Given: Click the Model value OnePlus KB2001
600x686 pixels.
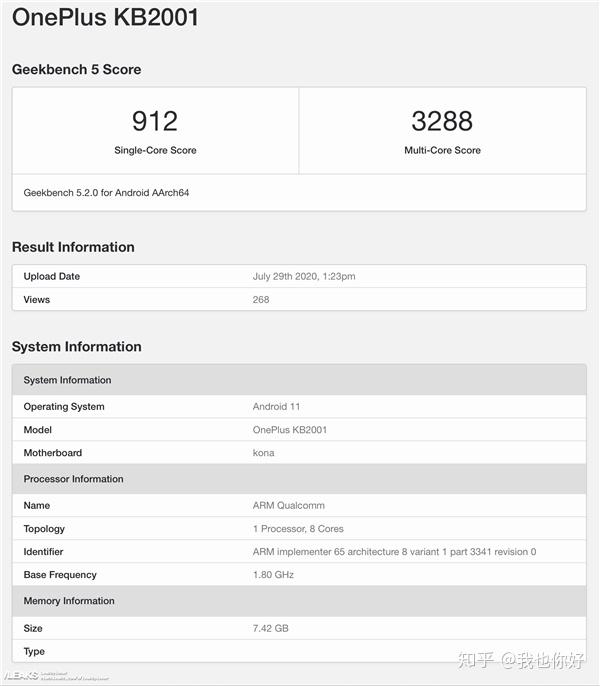Looking at the screenshot, I should (290, 430).
